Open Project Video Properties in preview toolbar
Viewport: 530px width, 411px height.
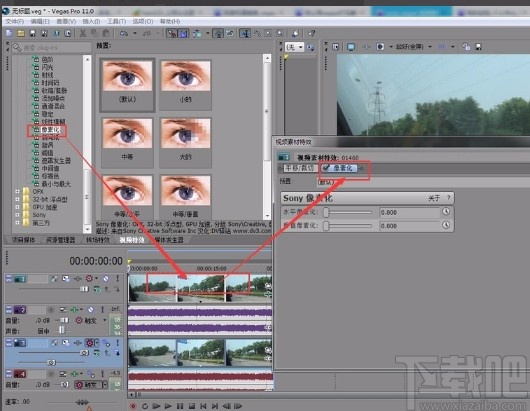(336, 47)
